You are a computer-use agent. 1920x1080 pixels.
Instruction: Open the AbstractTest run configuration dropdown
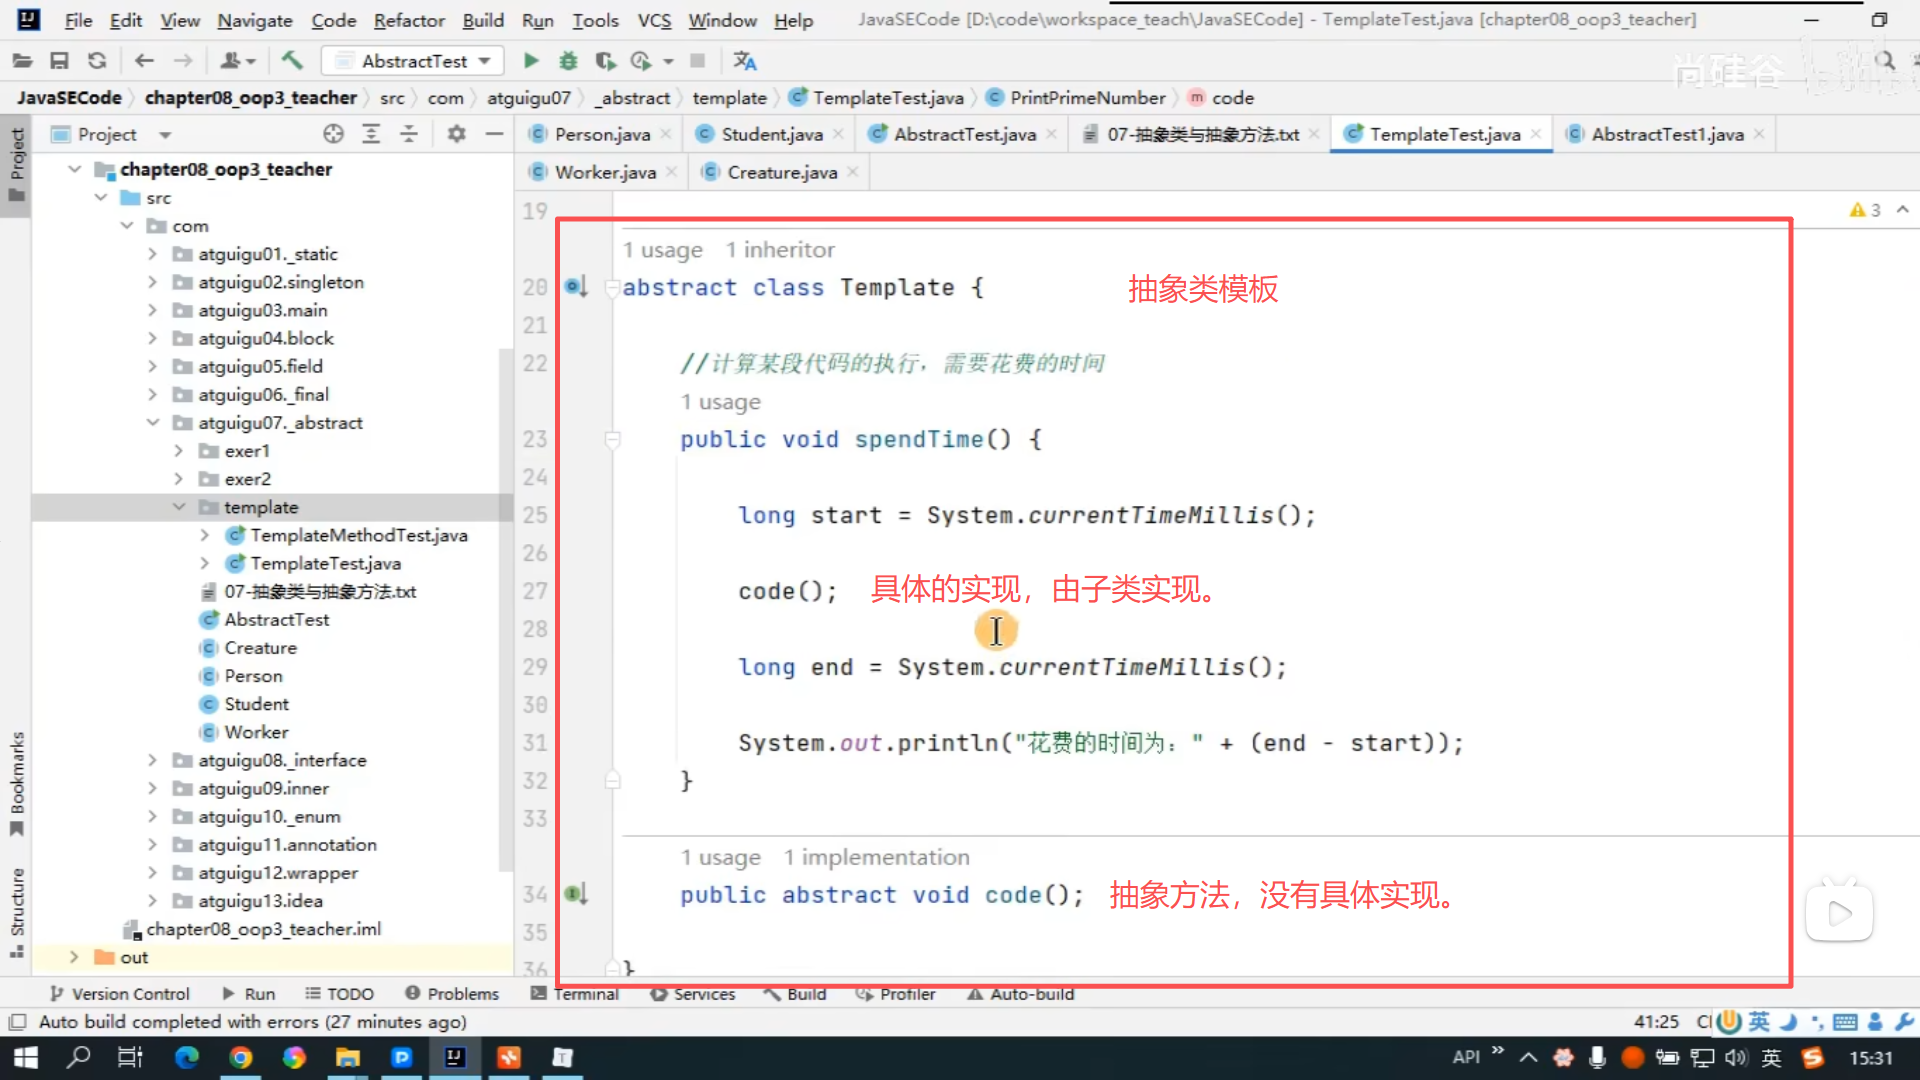[414, 61]
